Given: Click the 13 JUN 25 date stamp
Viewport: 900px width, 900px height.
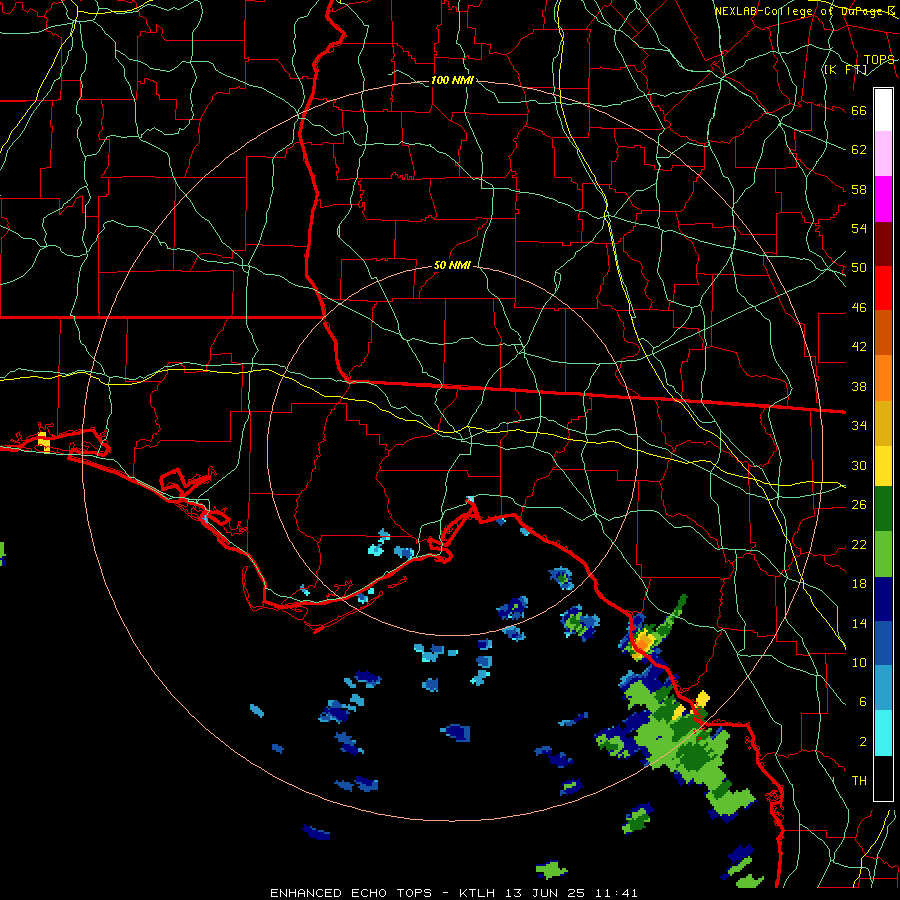Looking at the screenshot, I should click(545, 893).
